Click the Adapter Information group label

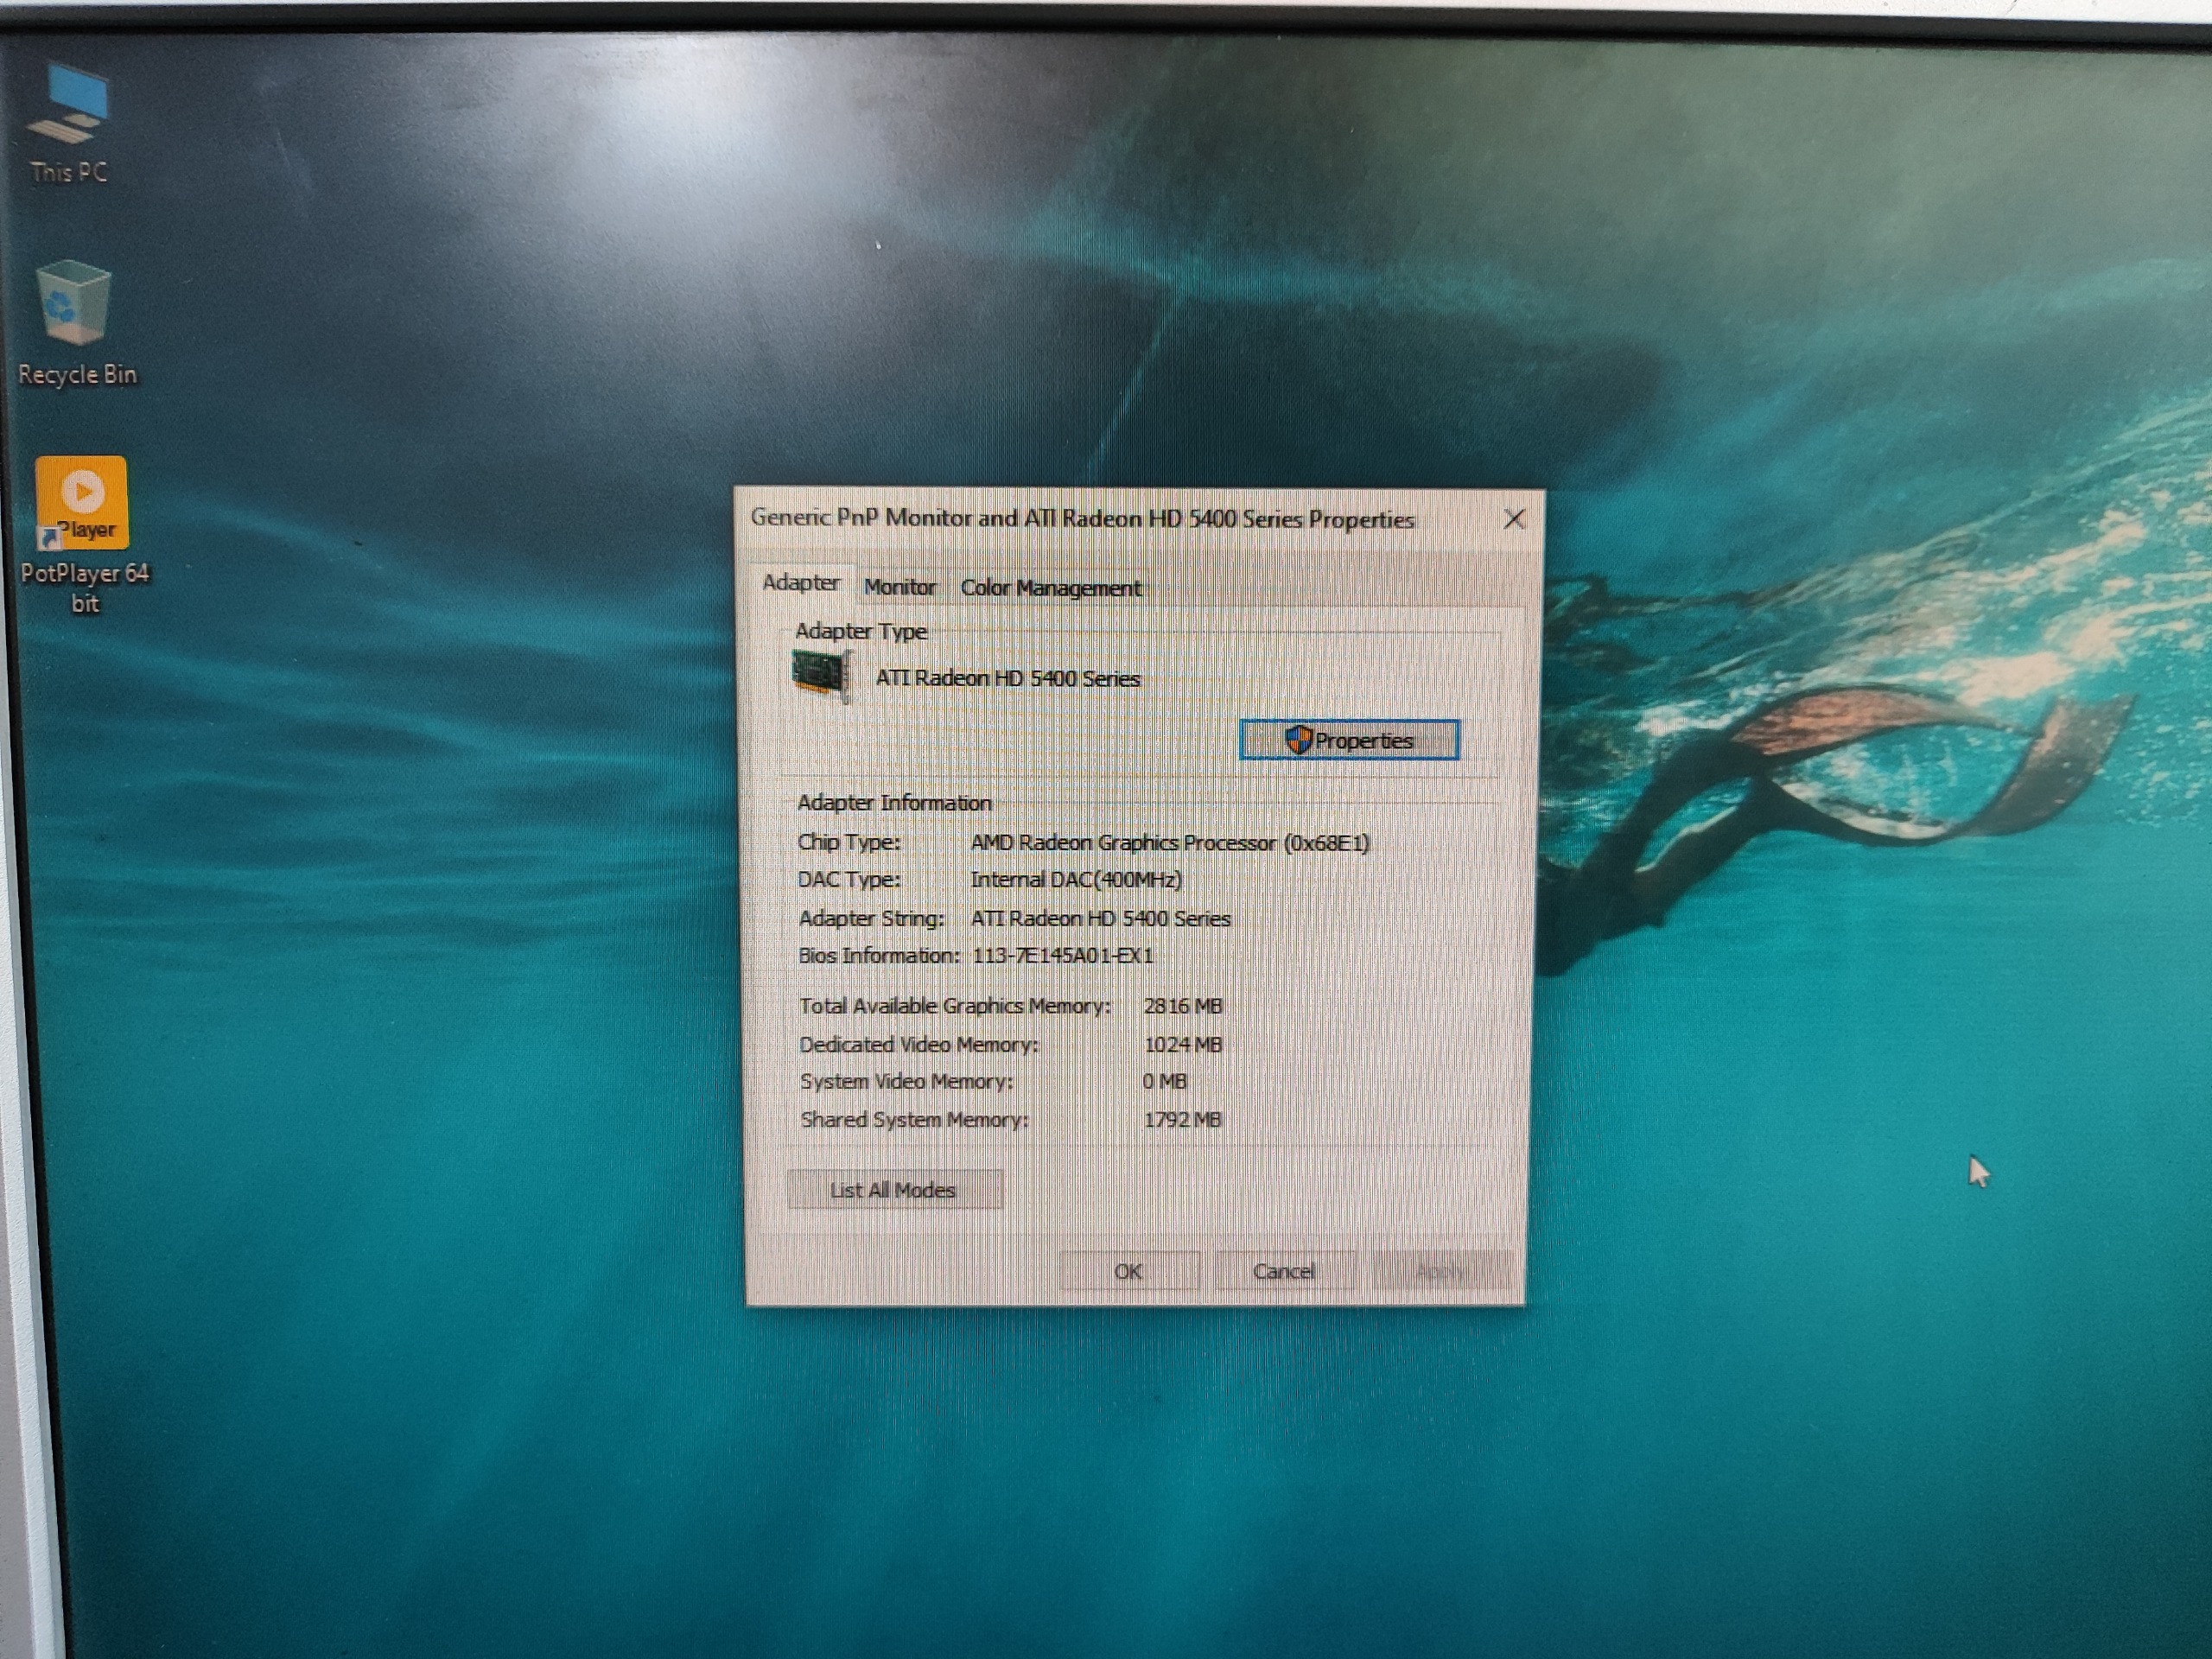click(894, 802)
